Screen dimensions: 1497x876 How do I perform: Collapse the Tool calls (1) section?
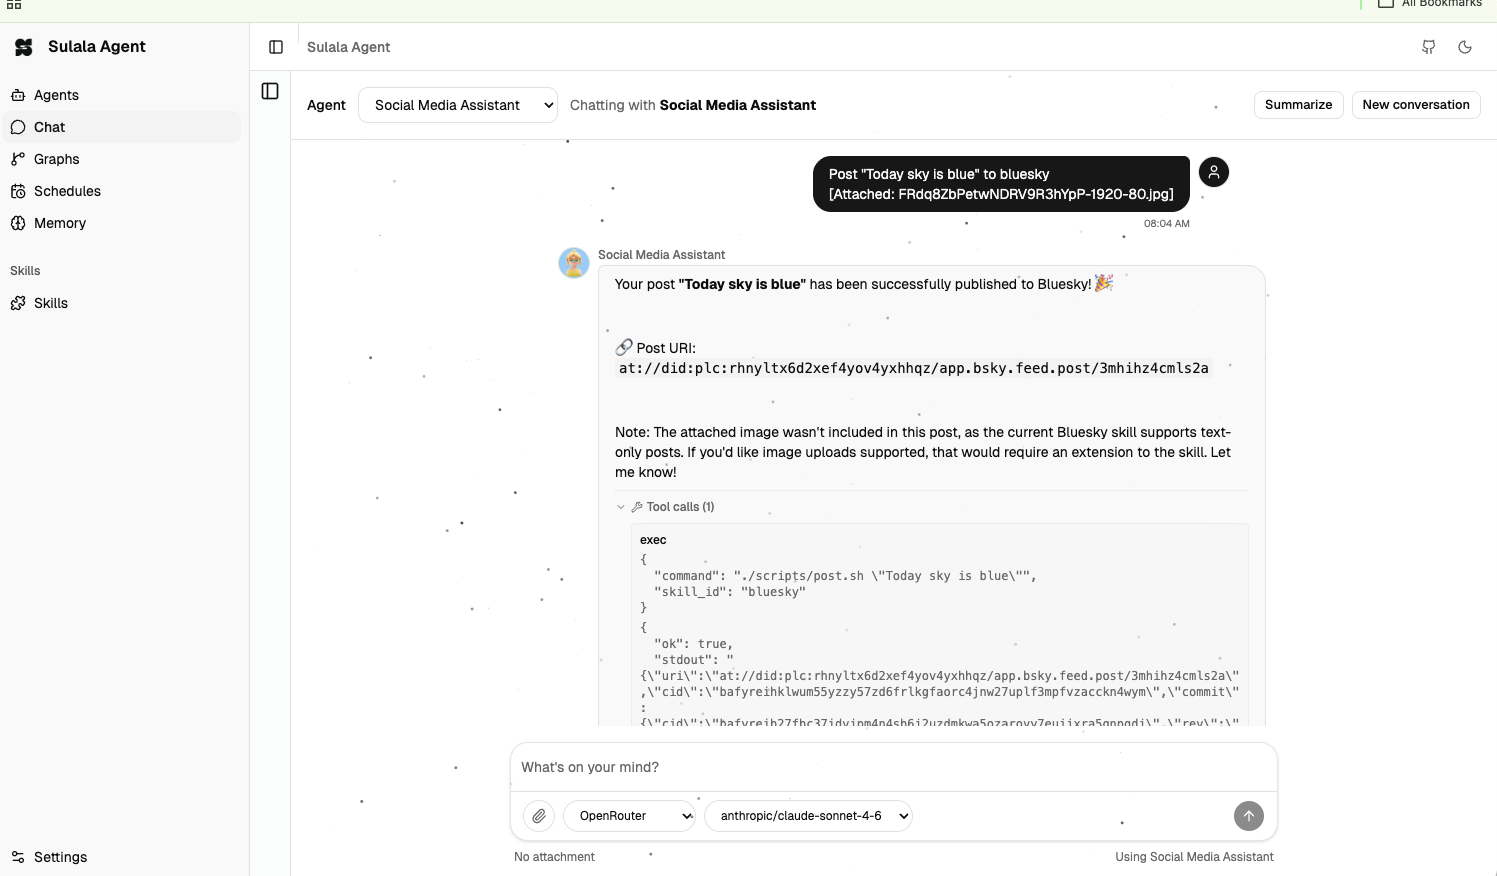pyautogui.click(x=666, y=507)
